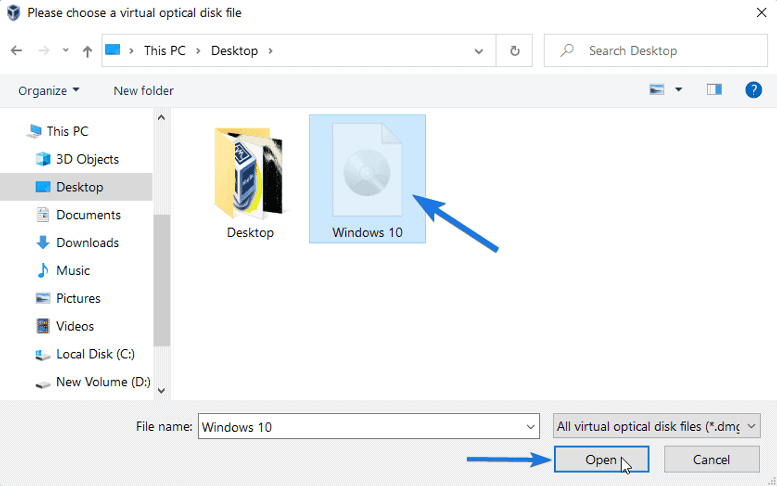
Task: Close the file chooser dialog
Action: point(762,12)
